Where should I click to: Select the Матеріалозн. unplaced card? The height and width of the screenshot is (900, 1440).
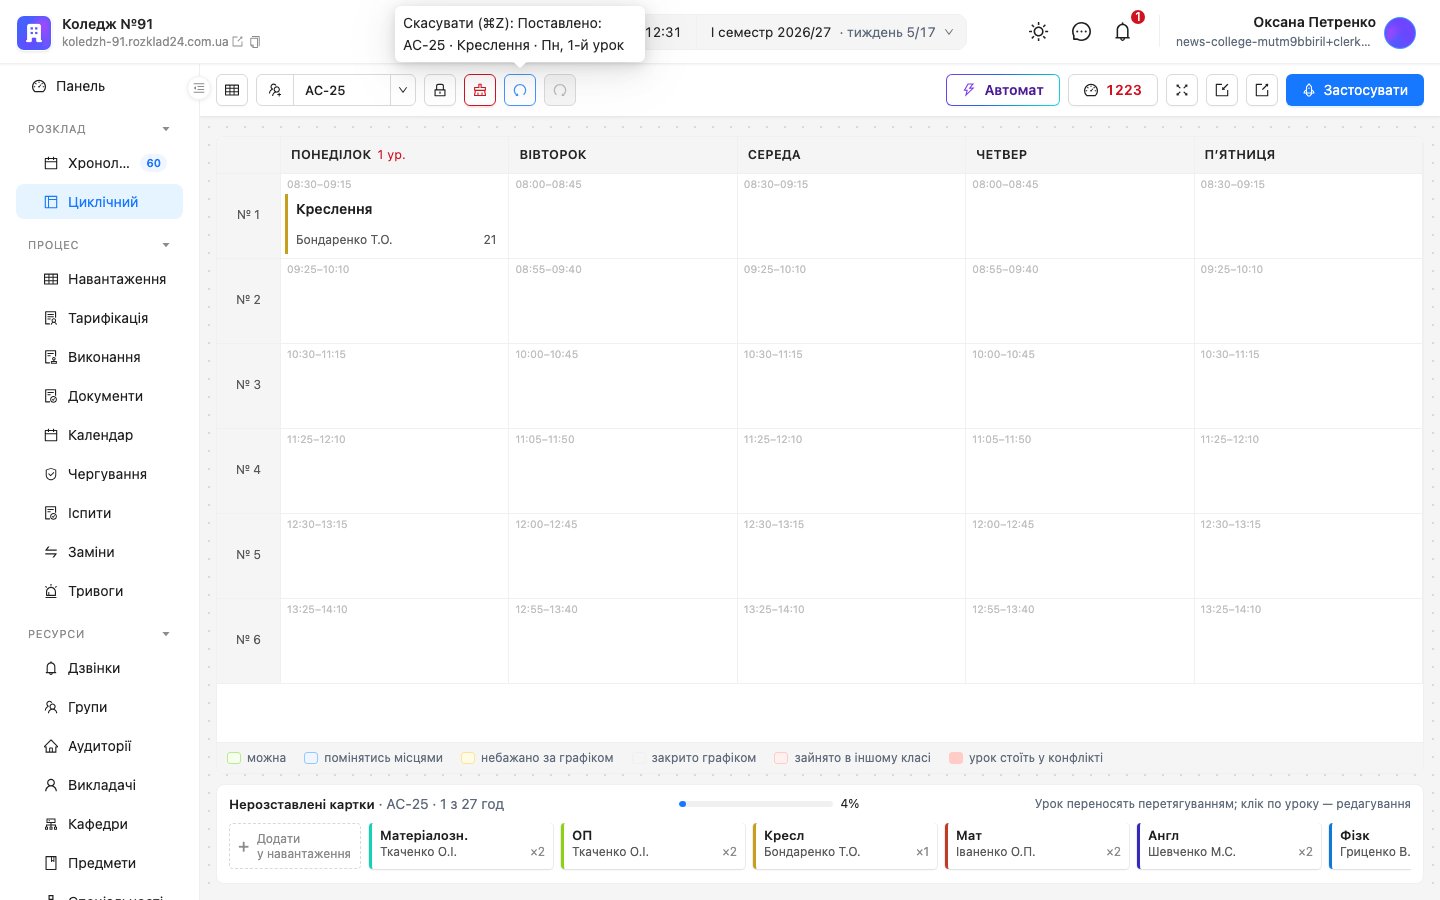[461, 846]
